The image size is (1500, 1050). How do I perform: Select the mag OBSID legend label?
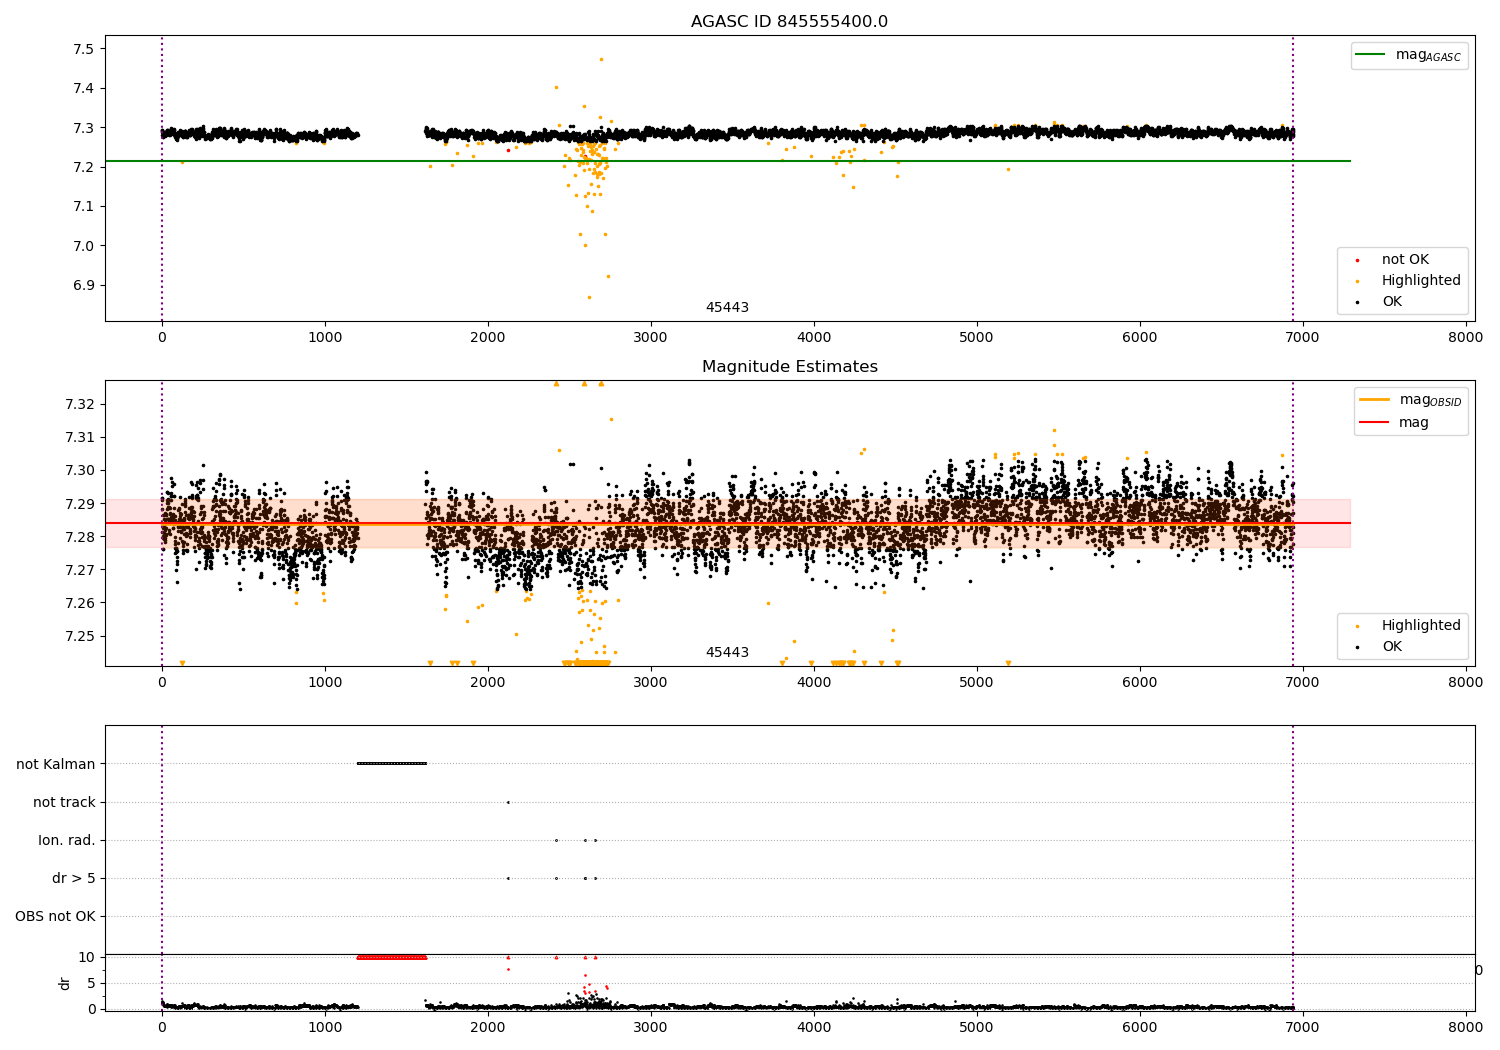point(1430,400)
